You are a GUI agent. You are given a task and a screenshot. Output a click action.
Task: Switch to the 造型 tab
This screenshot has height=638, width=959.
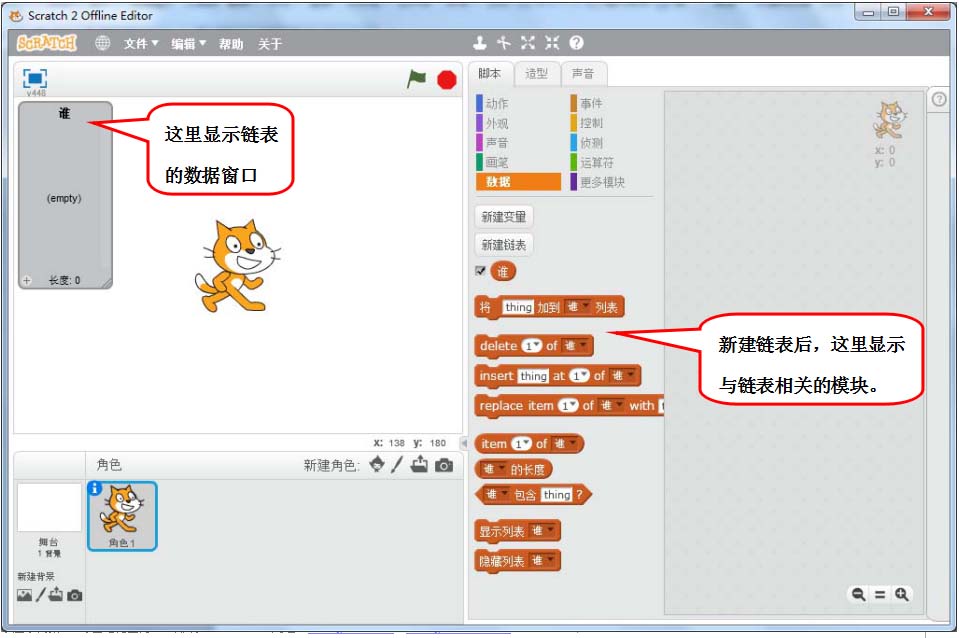pyautogui.click(x=536, y=73)
